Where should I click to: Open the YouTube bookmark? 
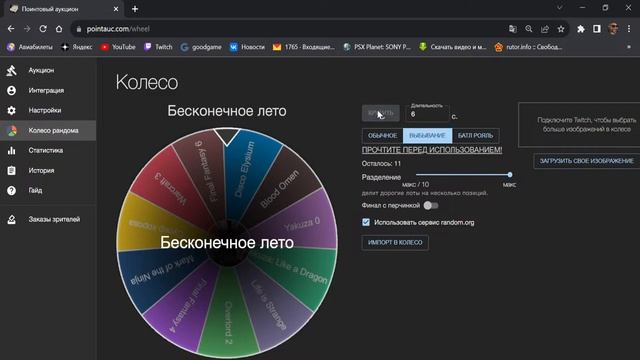(x=118, y=47)
